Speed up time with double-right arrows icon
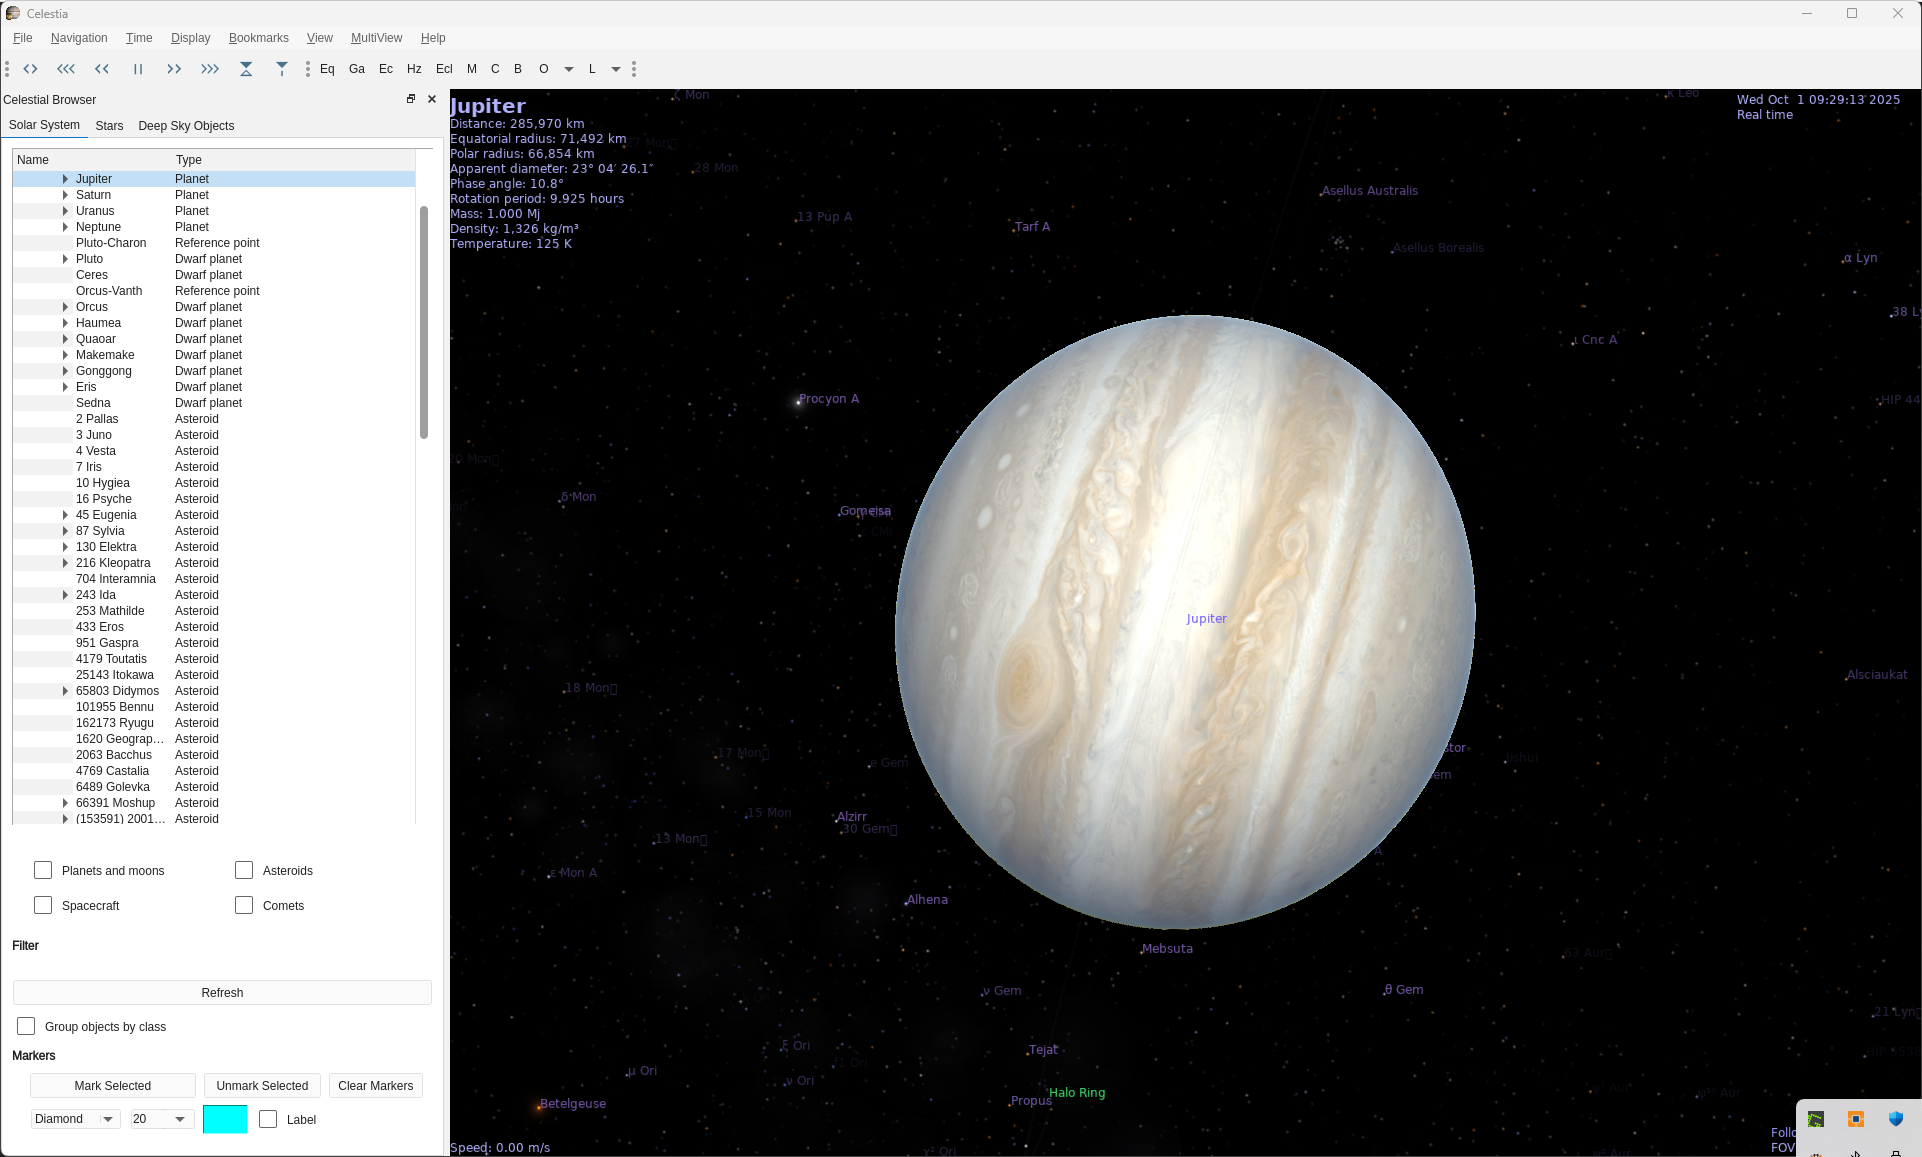1922x1157 pixels. (174, 69)
